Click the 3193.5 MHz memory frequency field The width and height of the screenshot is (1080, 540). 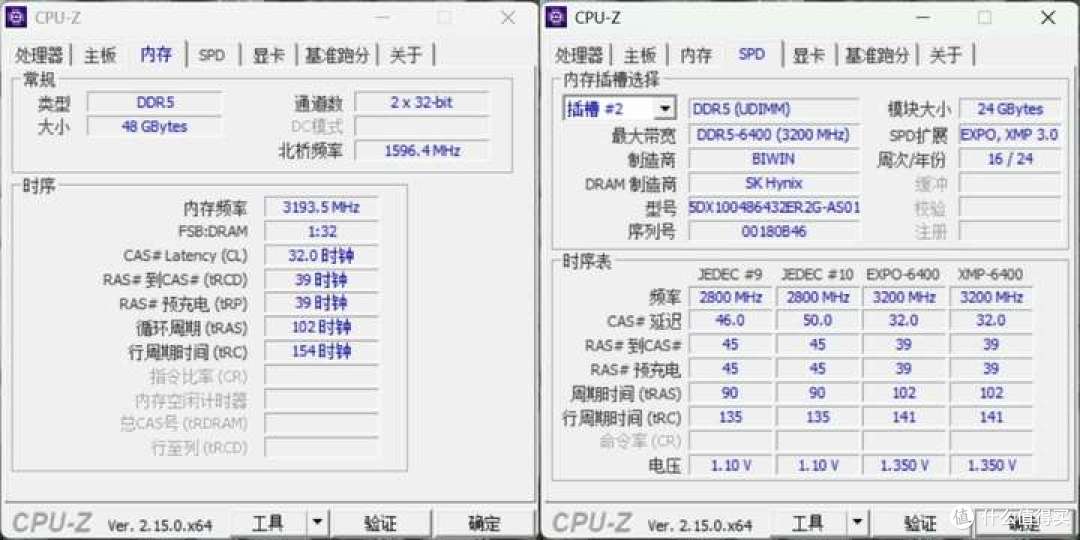click(321, 207)
